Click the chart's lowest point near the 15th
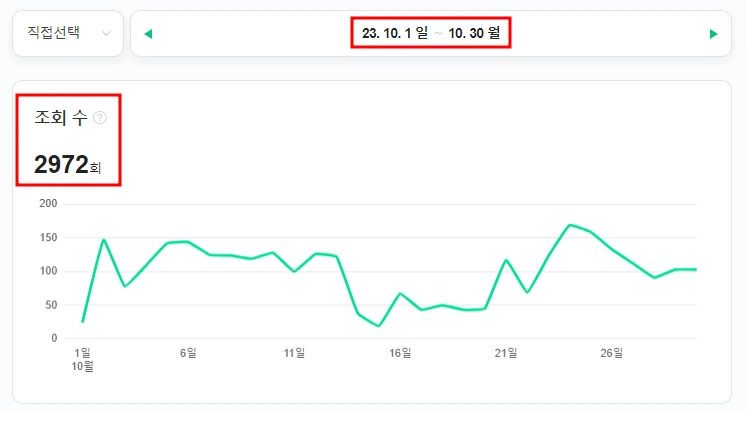 (379, 326)
